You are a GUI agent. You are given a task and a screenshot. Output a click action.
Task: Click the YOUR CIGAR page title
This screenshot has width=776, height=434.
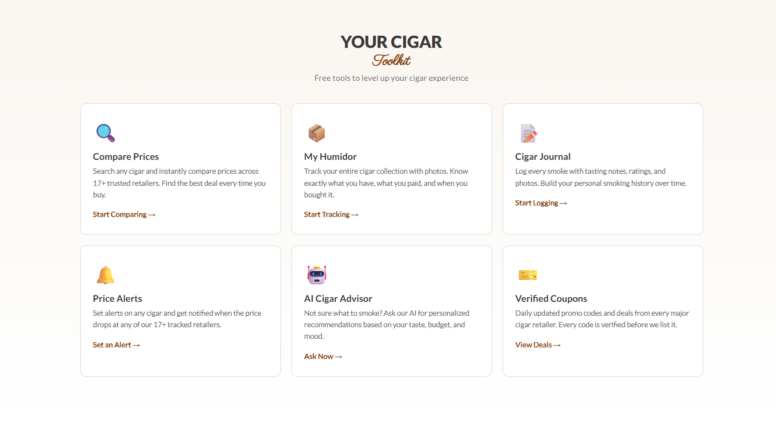[391, 42]
